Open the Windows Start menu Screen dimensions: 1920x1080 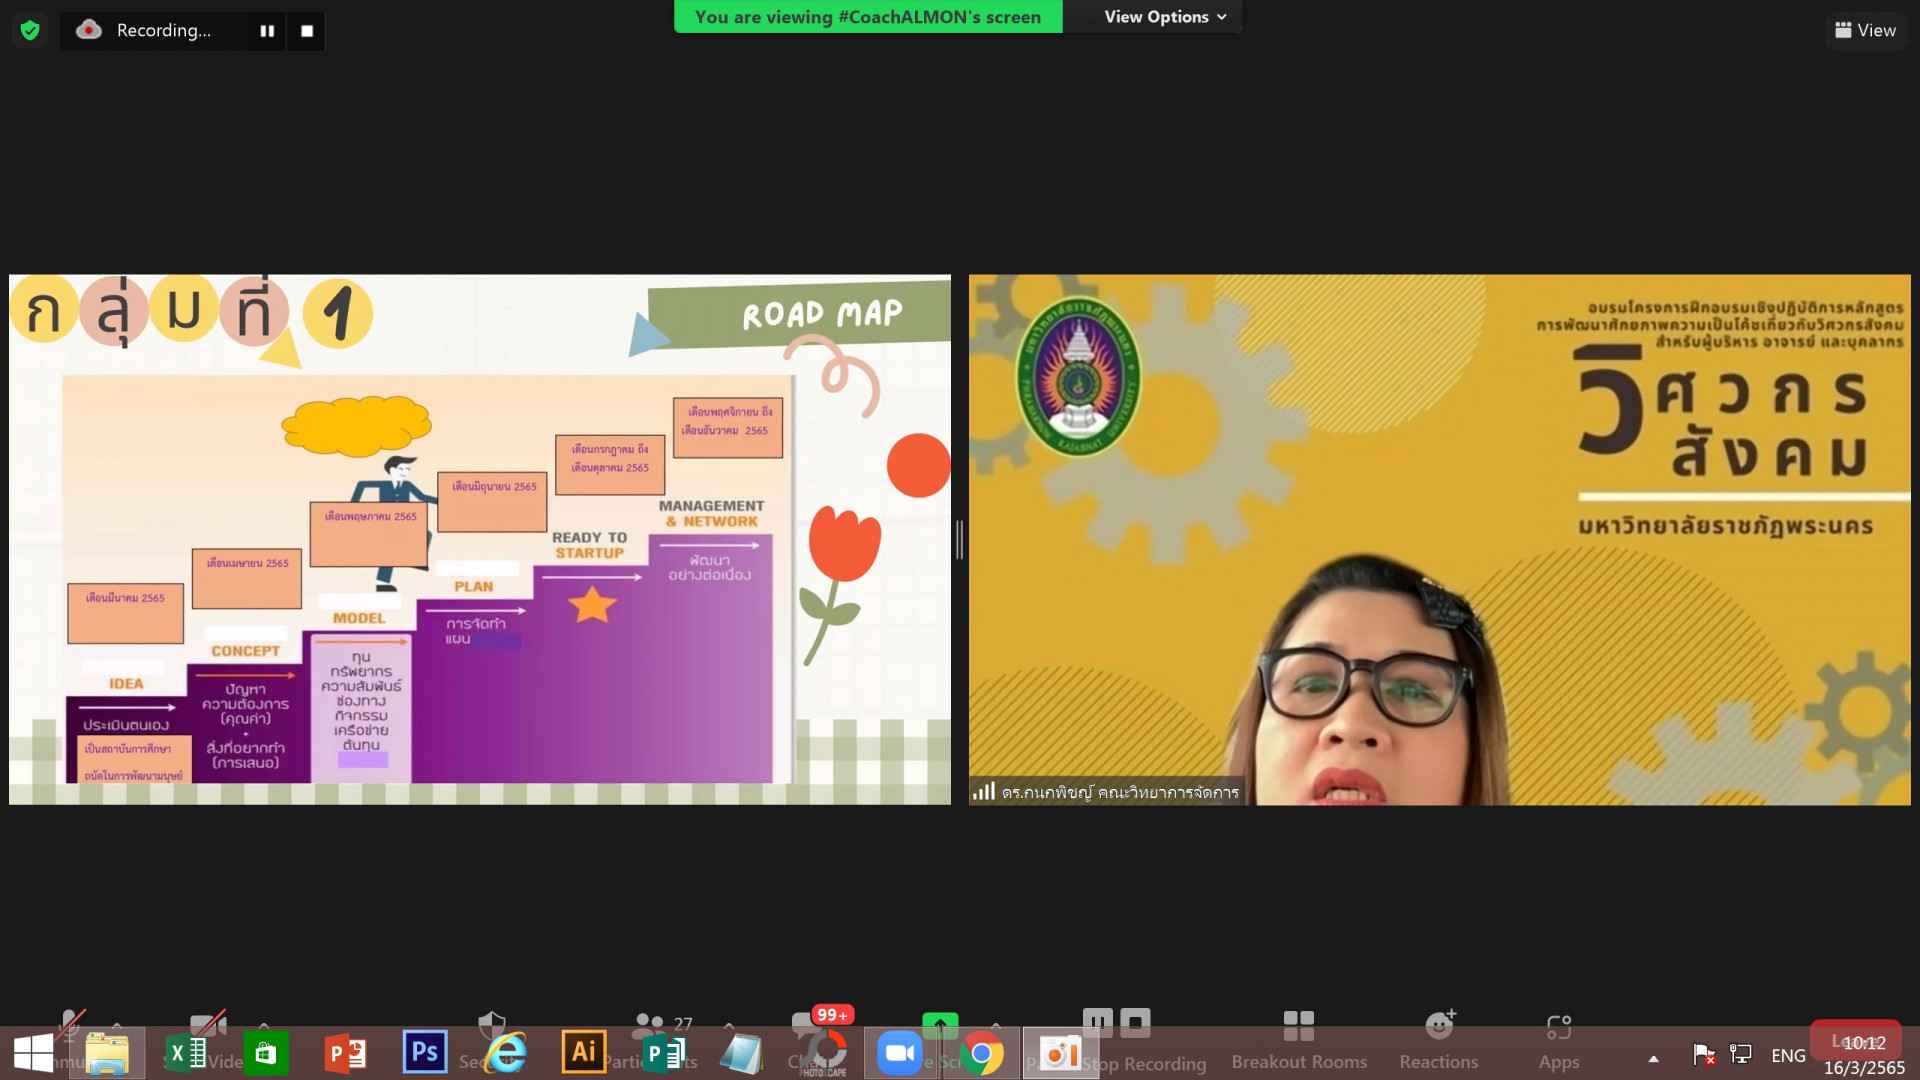[x=33, y=1054]
